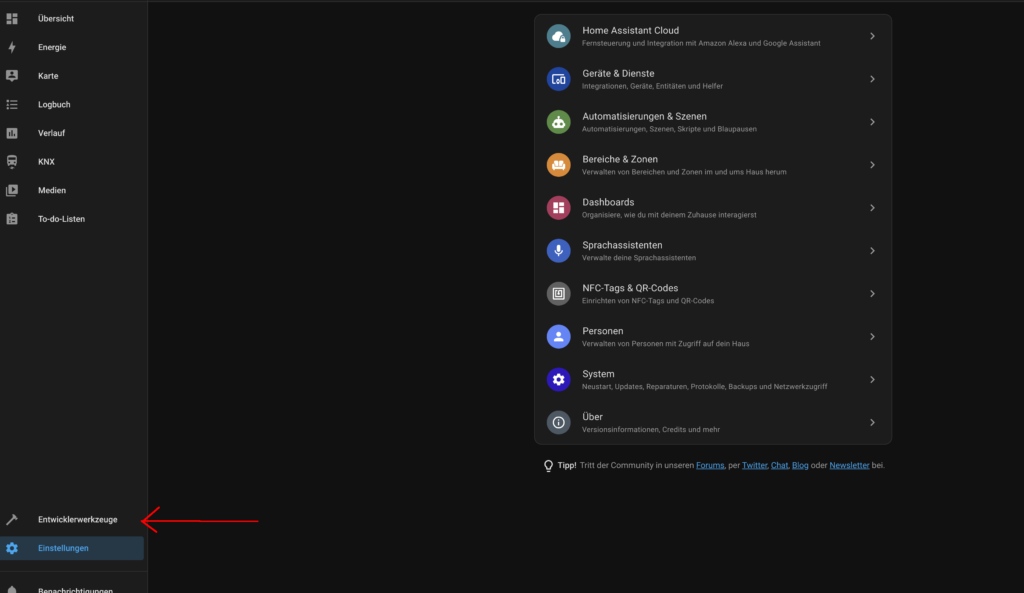This screenshot has width=1024, height=593.
Task: Expand the Home Assistant Cloud chevron
Action: [x=872, y=37]
